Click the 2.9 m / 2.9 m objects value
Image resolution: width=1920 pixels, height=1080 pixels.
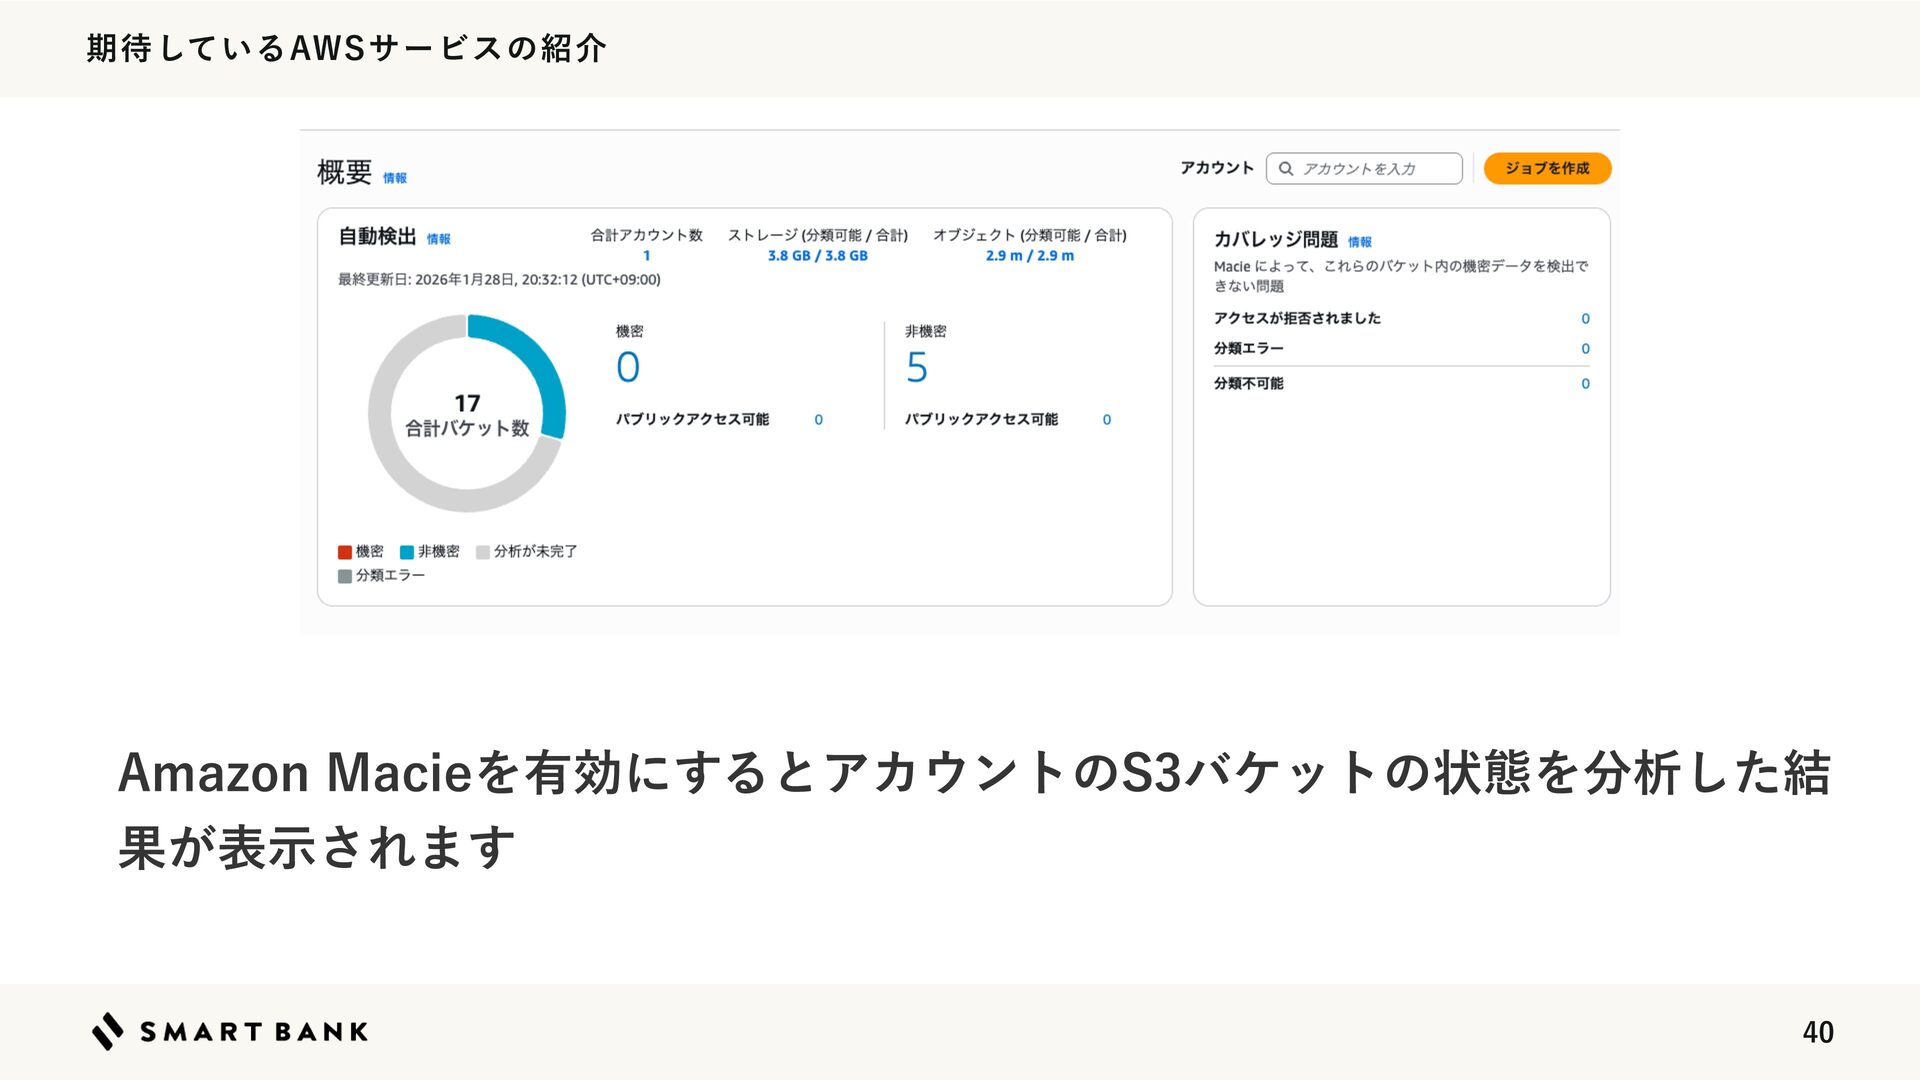pyautogui.click(x=1029, y=256)
